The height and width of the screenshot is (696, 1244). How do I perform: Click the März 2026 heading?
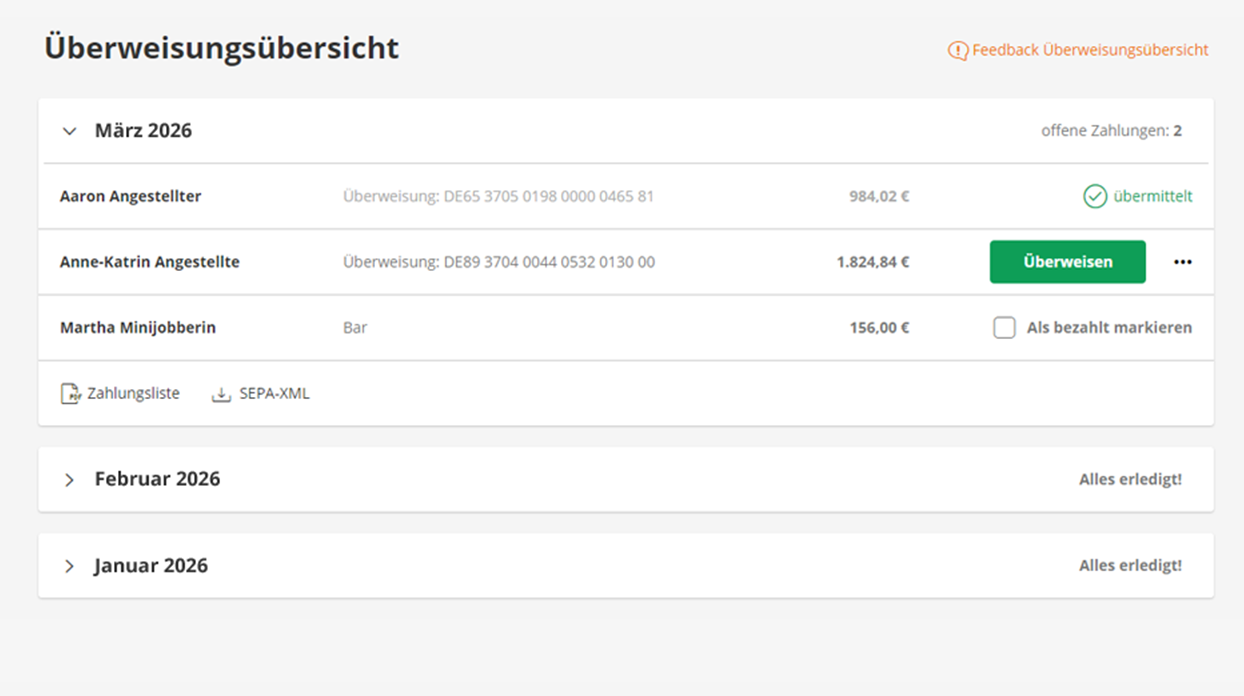(x=143, y=131)
